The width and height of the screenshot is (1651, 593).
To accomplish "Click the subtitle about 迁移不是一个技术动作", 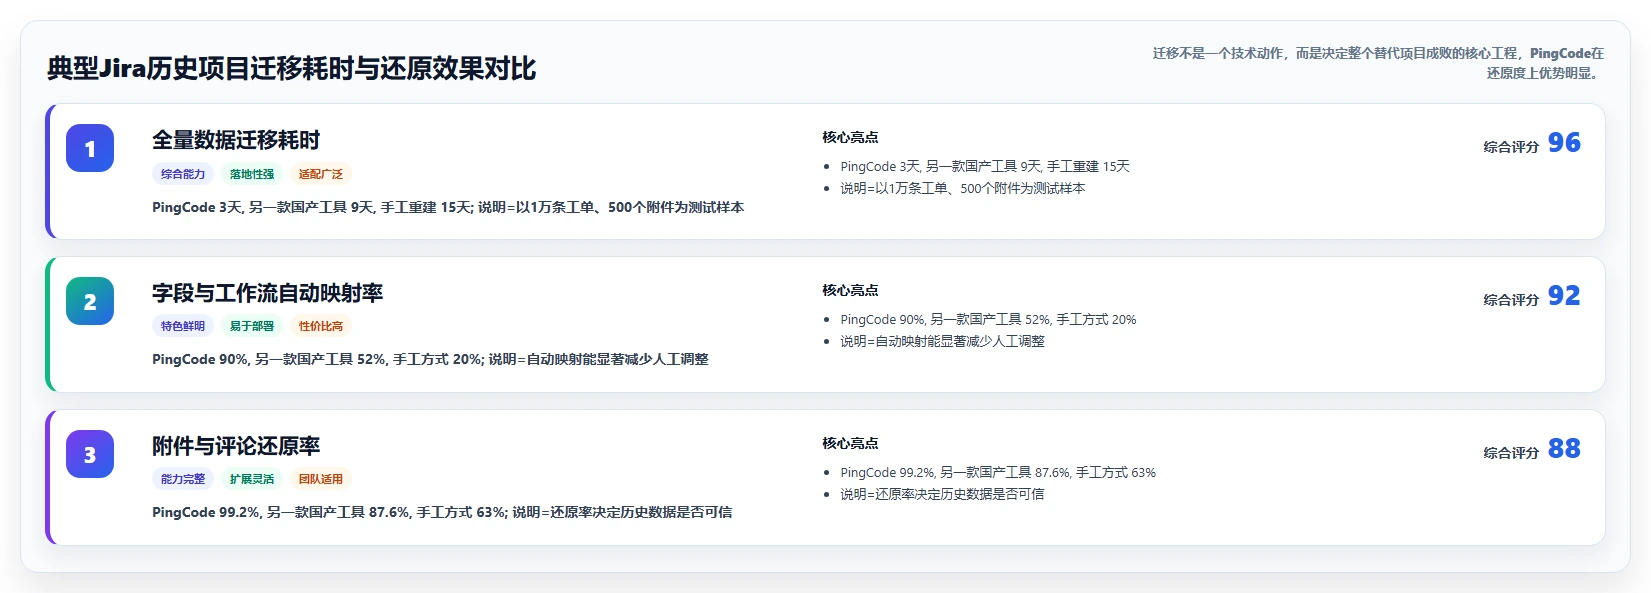I will (1378, 63).
